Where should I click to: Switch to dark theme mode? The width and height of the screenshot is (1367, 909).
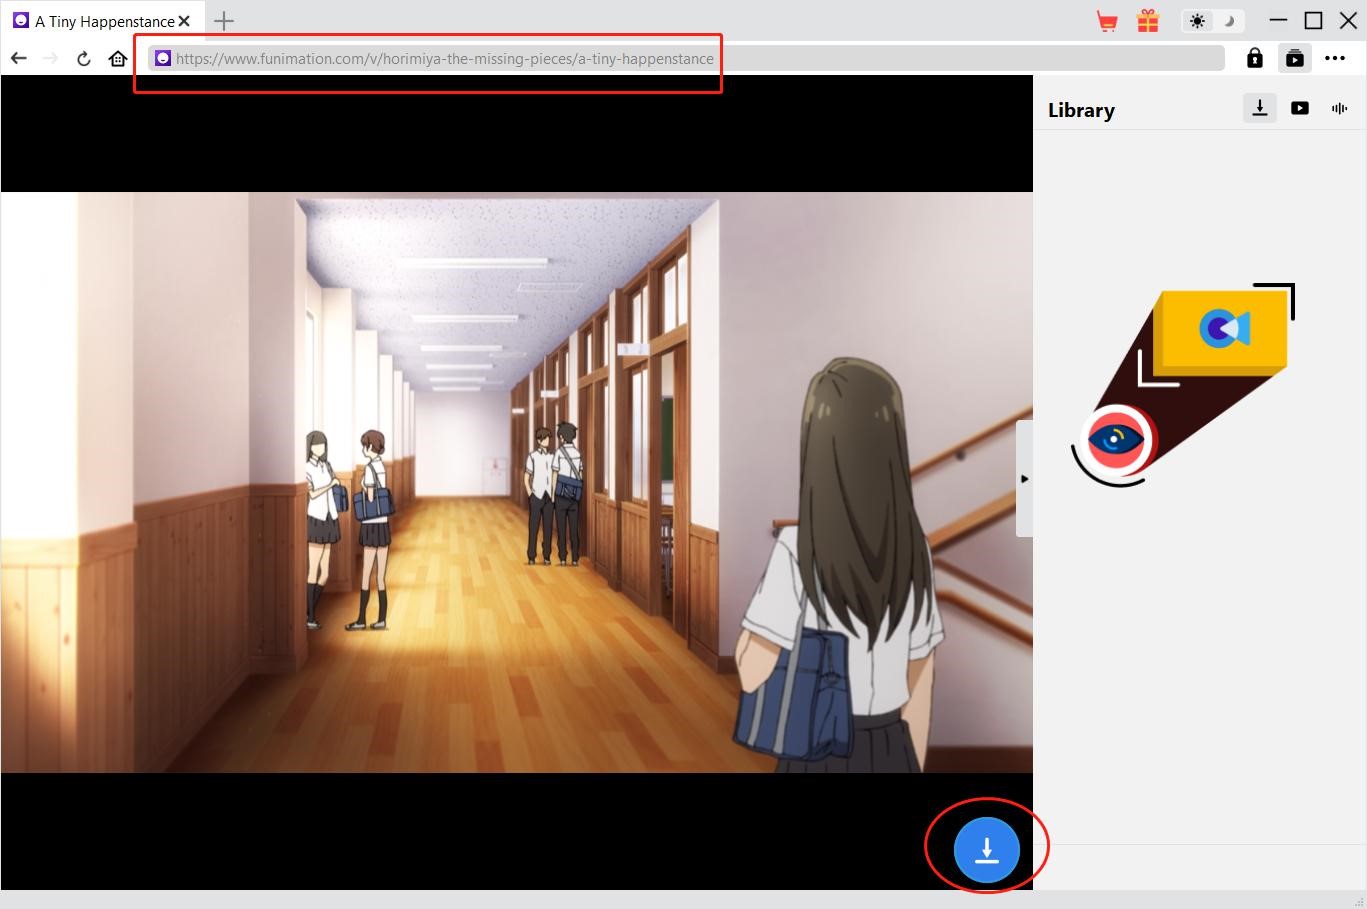point(1229,21)
